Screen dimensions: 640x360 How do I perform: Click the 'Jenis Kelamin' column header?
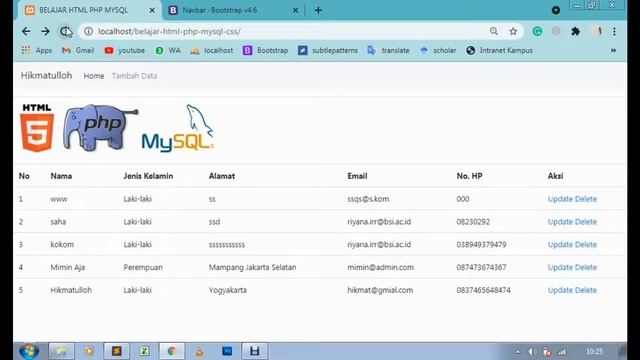point(148,176)
